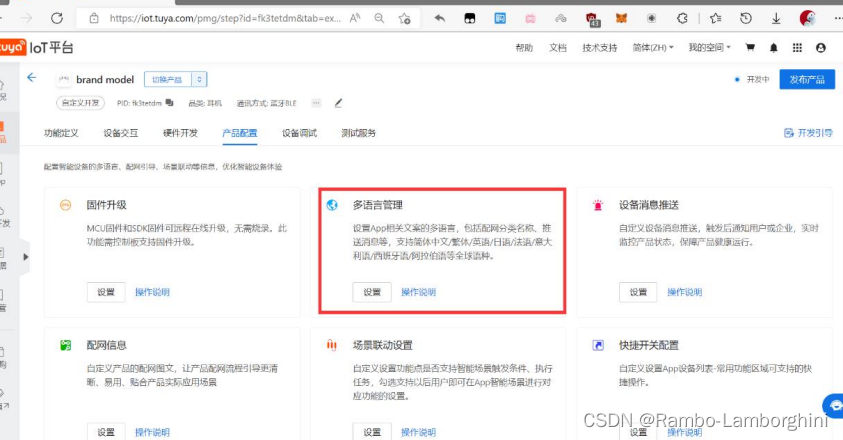Click the 场景联动设置 orange icon

pyautogui.click(x=332, y=345)
